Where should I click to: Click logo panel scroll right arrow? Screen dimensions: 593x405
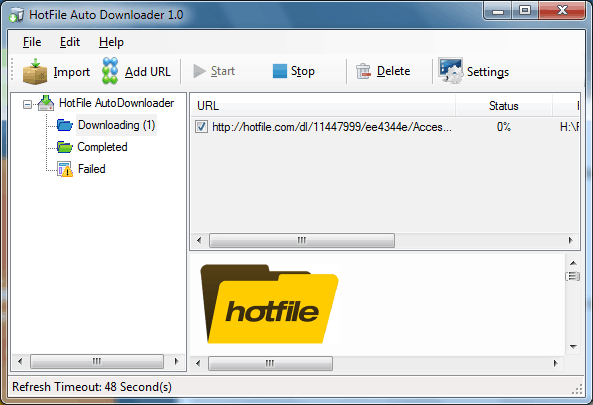point(555,364)
